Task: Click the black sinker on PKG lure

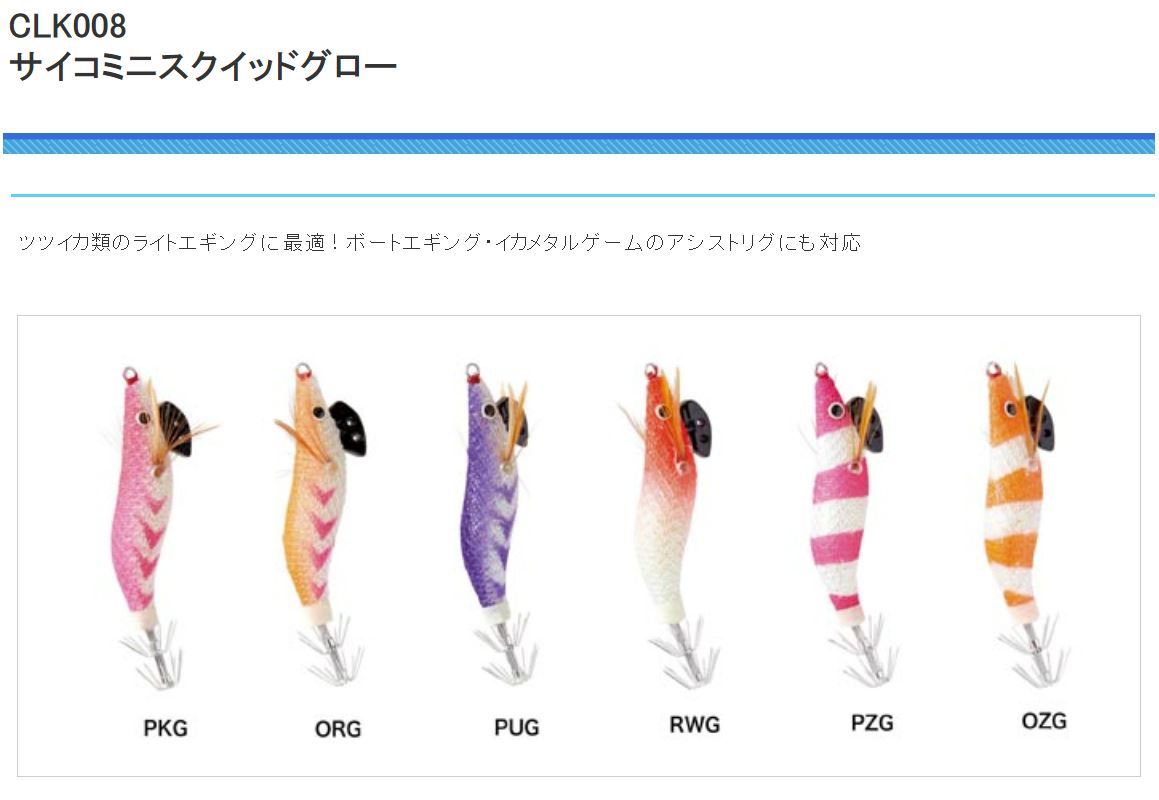Action: pyautogui.click(x=174, y=427)
